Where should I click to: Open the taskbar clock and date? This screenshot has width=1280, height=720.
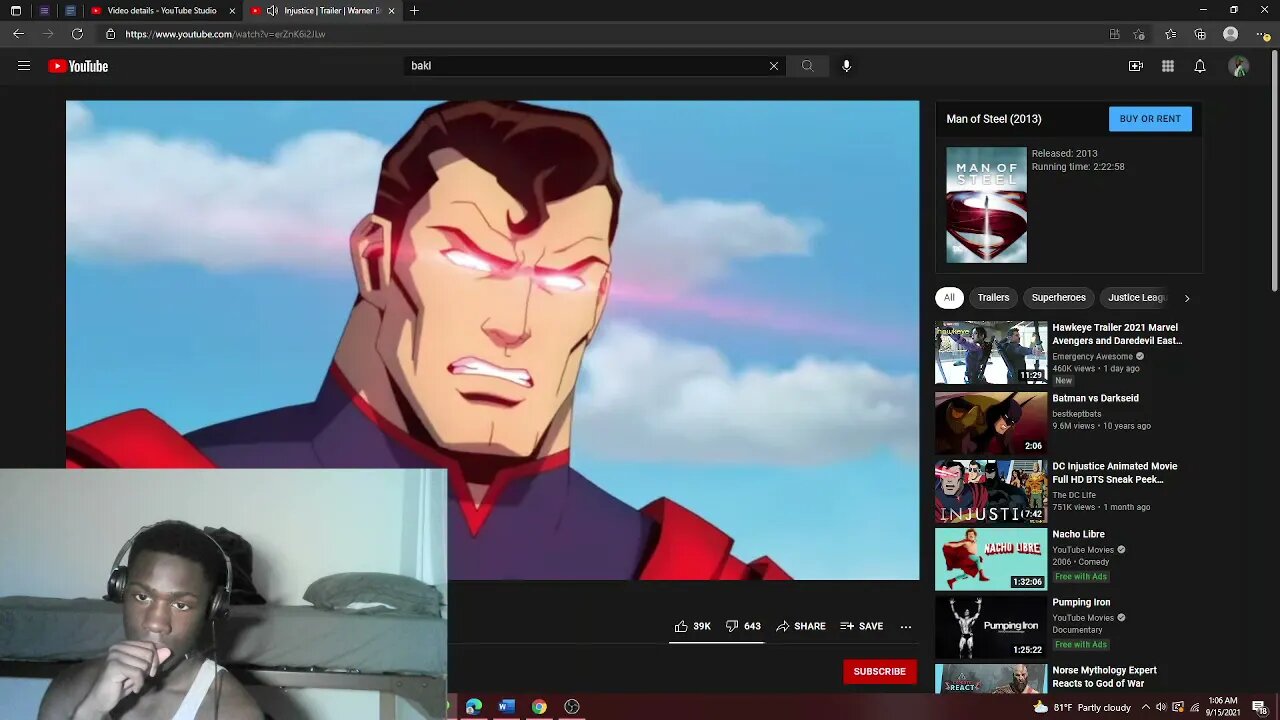pyautogui.click(x=1222, y=707)
